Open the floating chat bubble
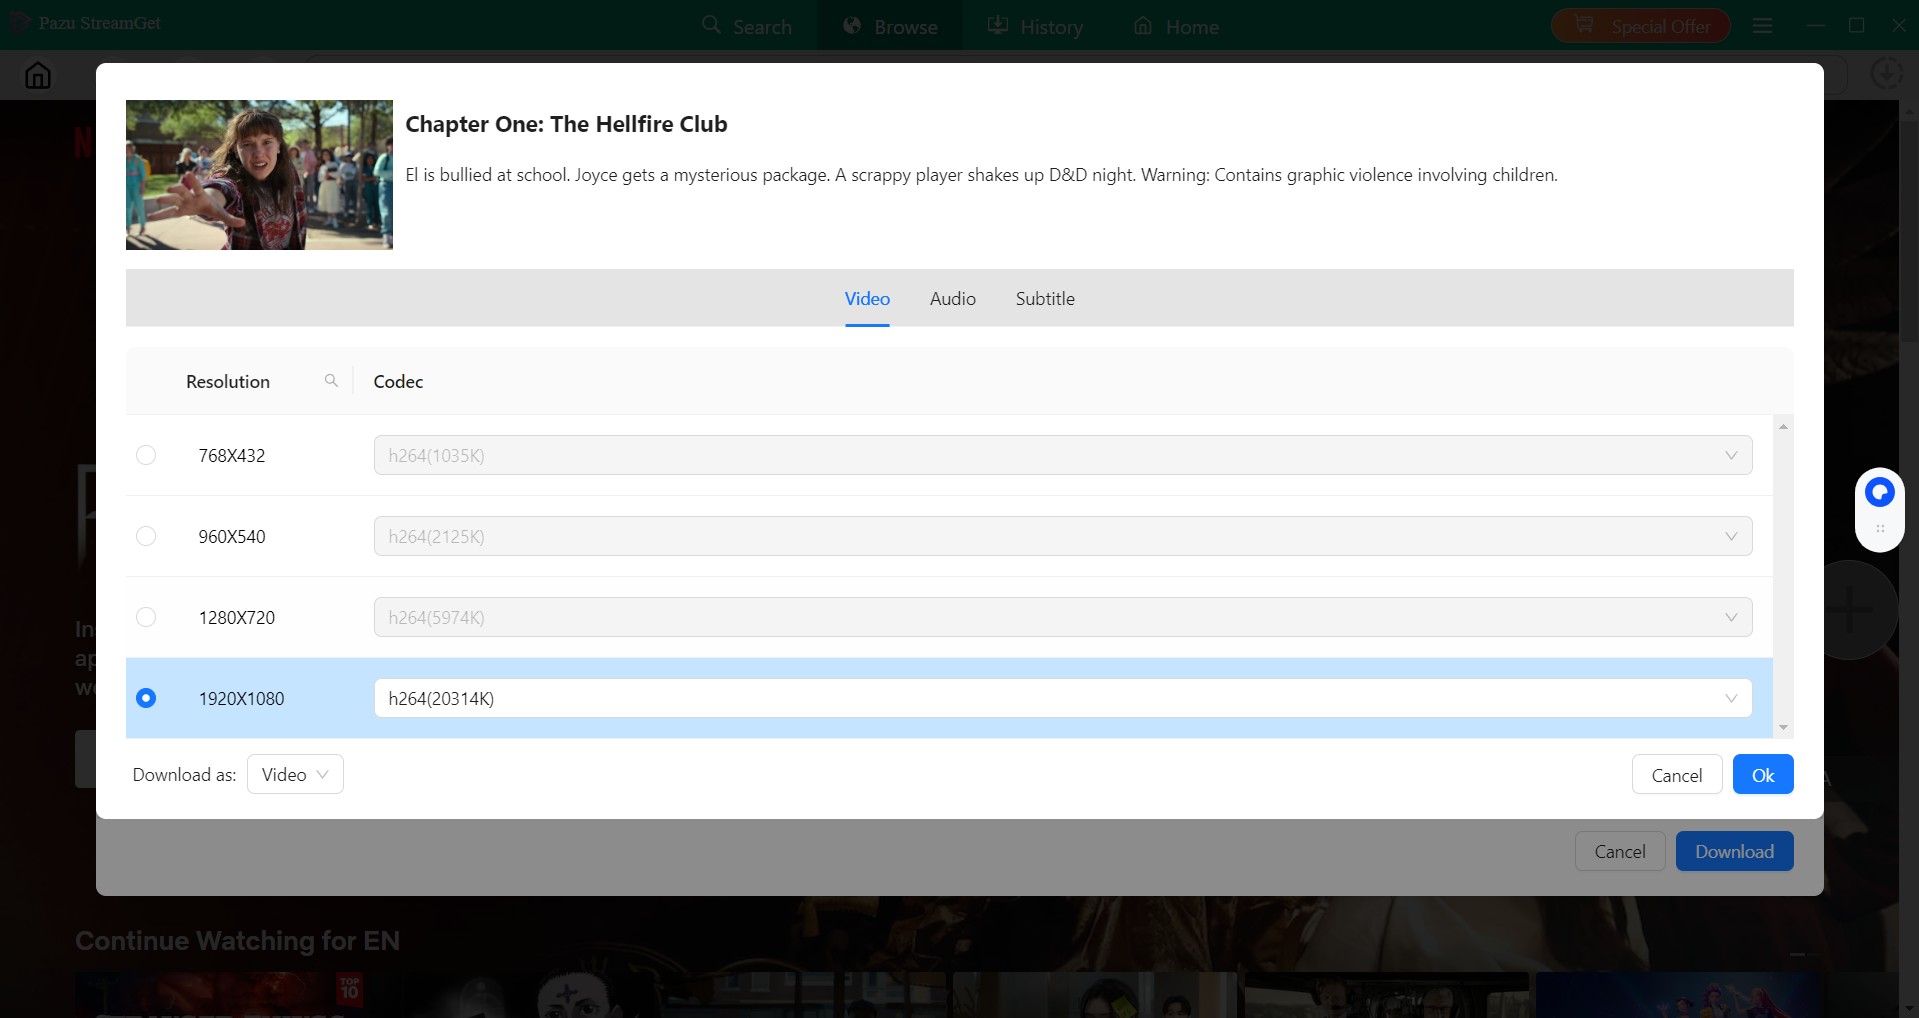 [x=1878, y=491]
